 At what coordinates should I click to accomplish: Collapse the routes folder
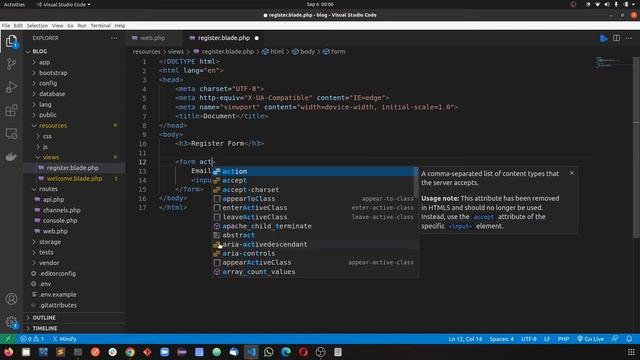(x=48, y=189)
